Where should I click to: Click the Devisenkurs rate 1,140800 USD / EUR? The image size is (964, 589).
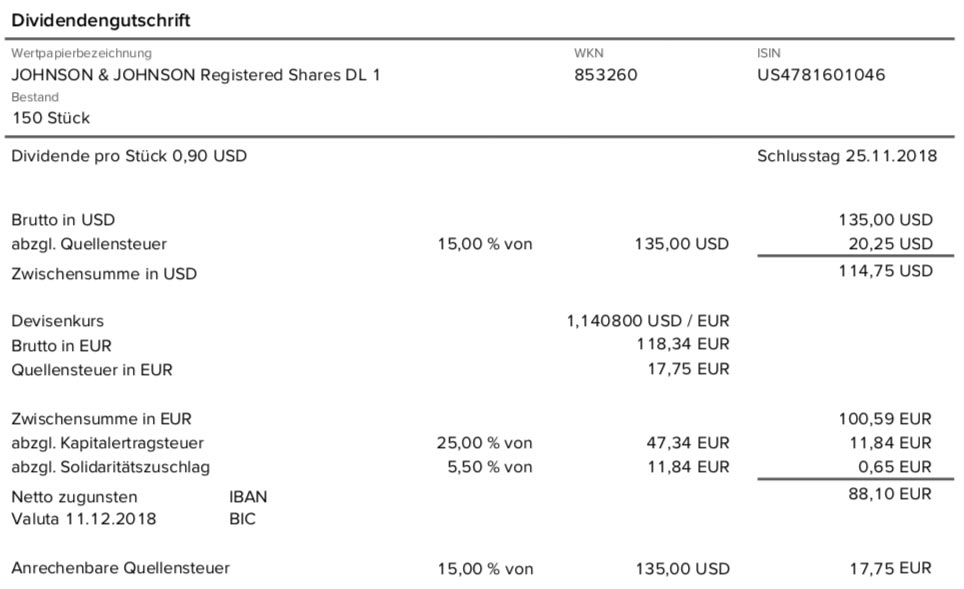pyautogui.click(x=648, y=321)
